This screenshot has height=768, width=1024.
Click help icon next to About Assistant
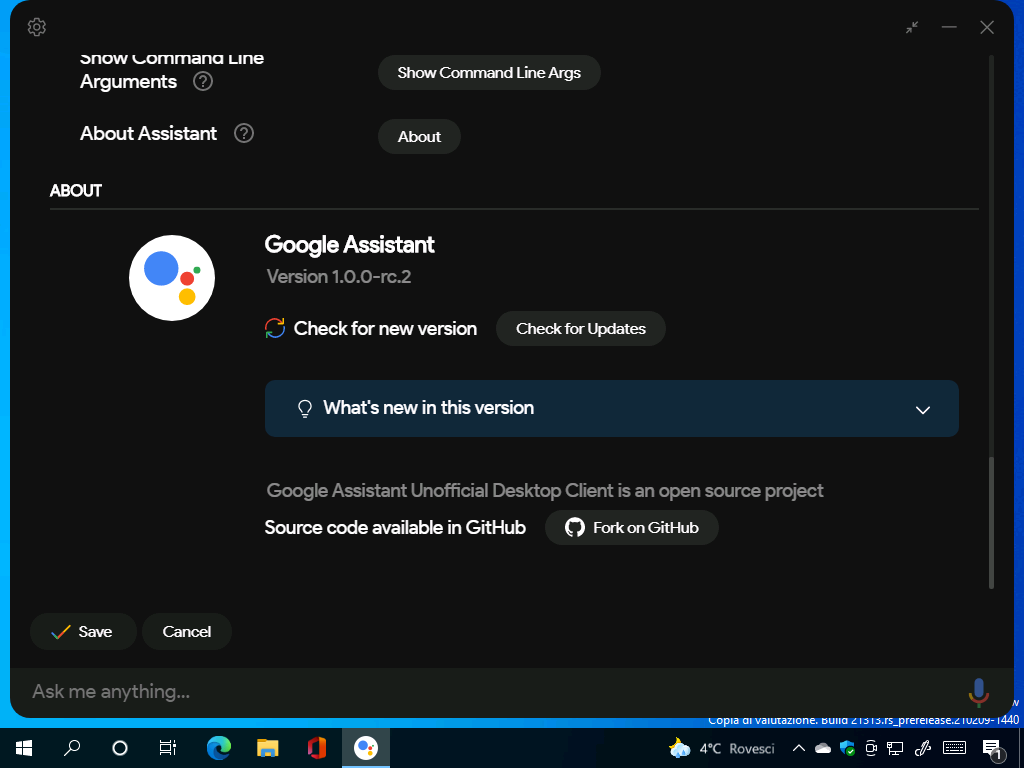(x=244, y=133)
